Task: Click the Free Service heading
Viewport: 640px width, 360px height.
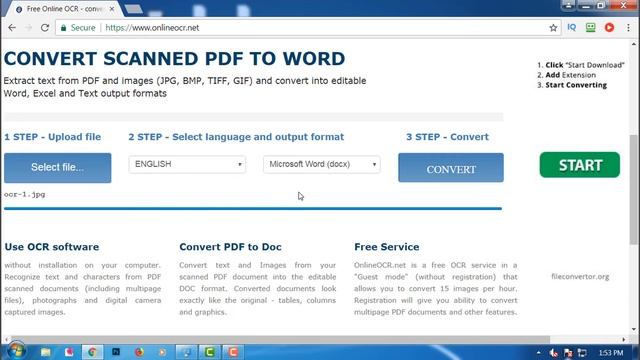Action: (x=387, y=247)
